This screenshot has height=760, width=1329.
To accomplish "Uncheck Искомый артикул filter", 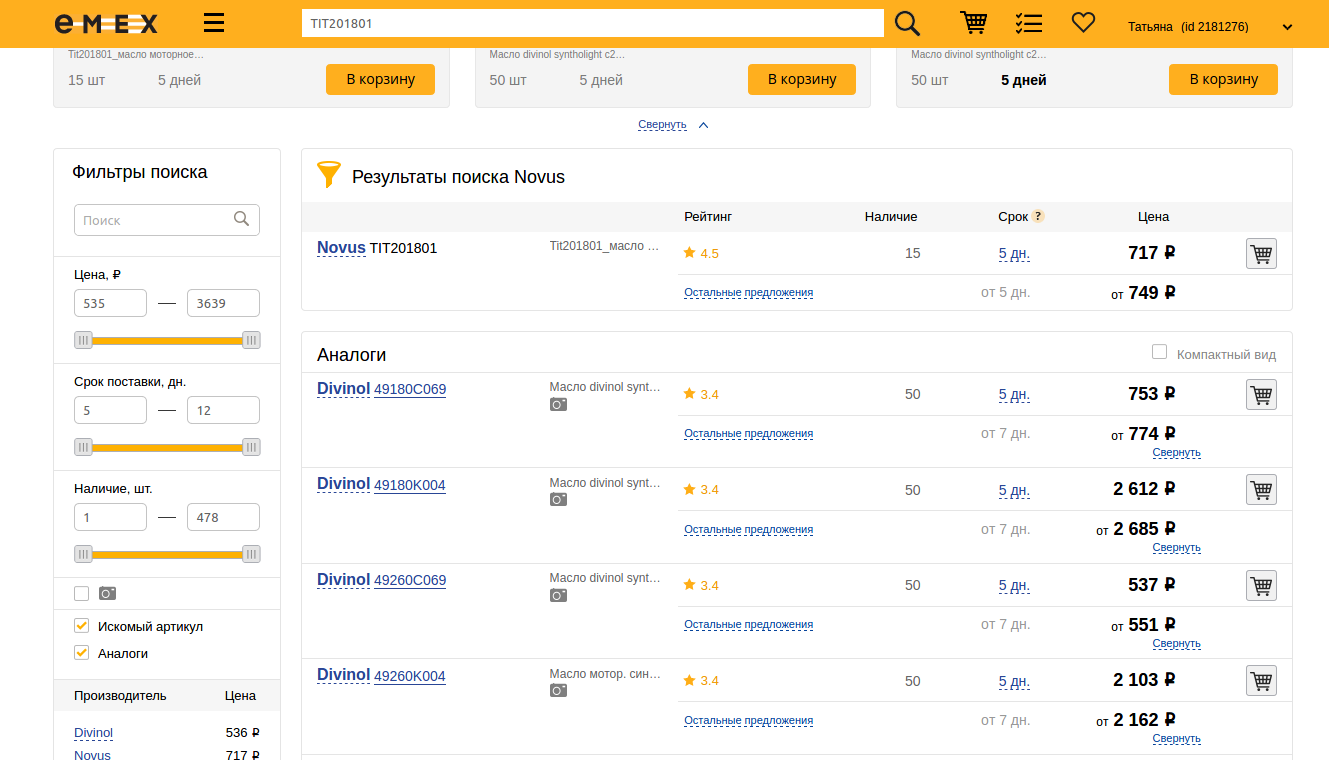I will click(82, 626).
